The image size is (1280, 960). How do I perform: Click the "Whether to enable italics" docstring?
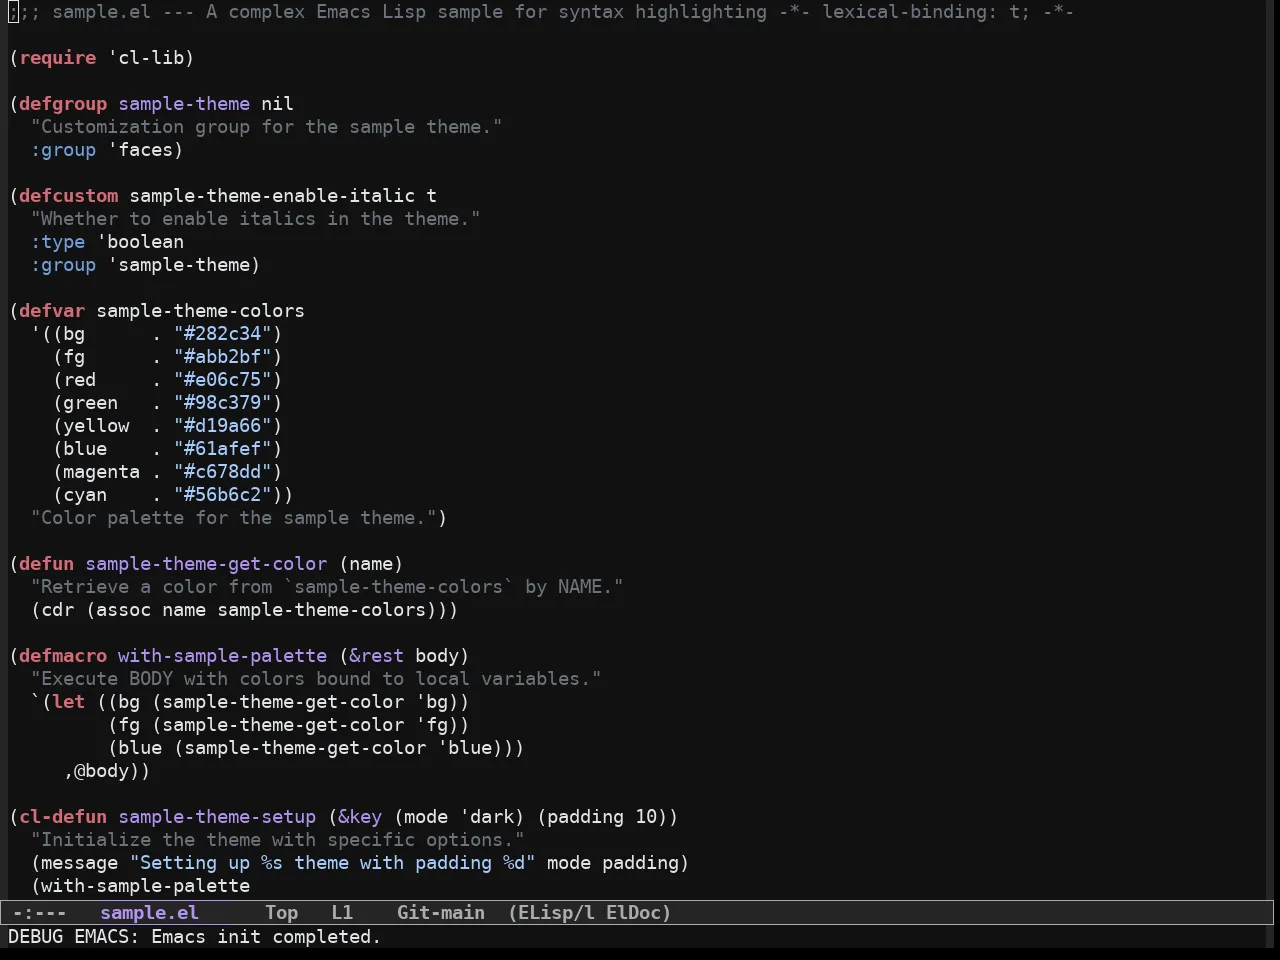[x=256, y=219]
